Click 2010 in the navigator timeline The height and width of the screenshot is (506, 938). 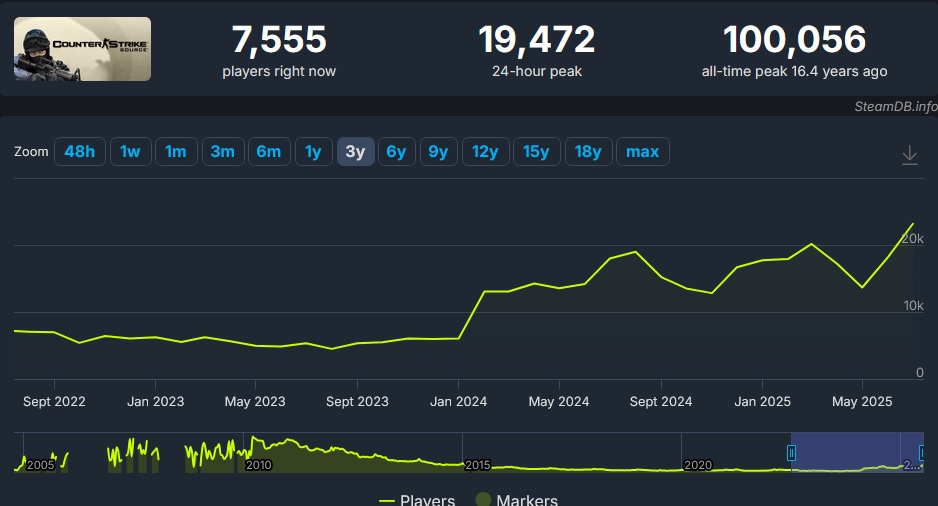pos(258,465)
